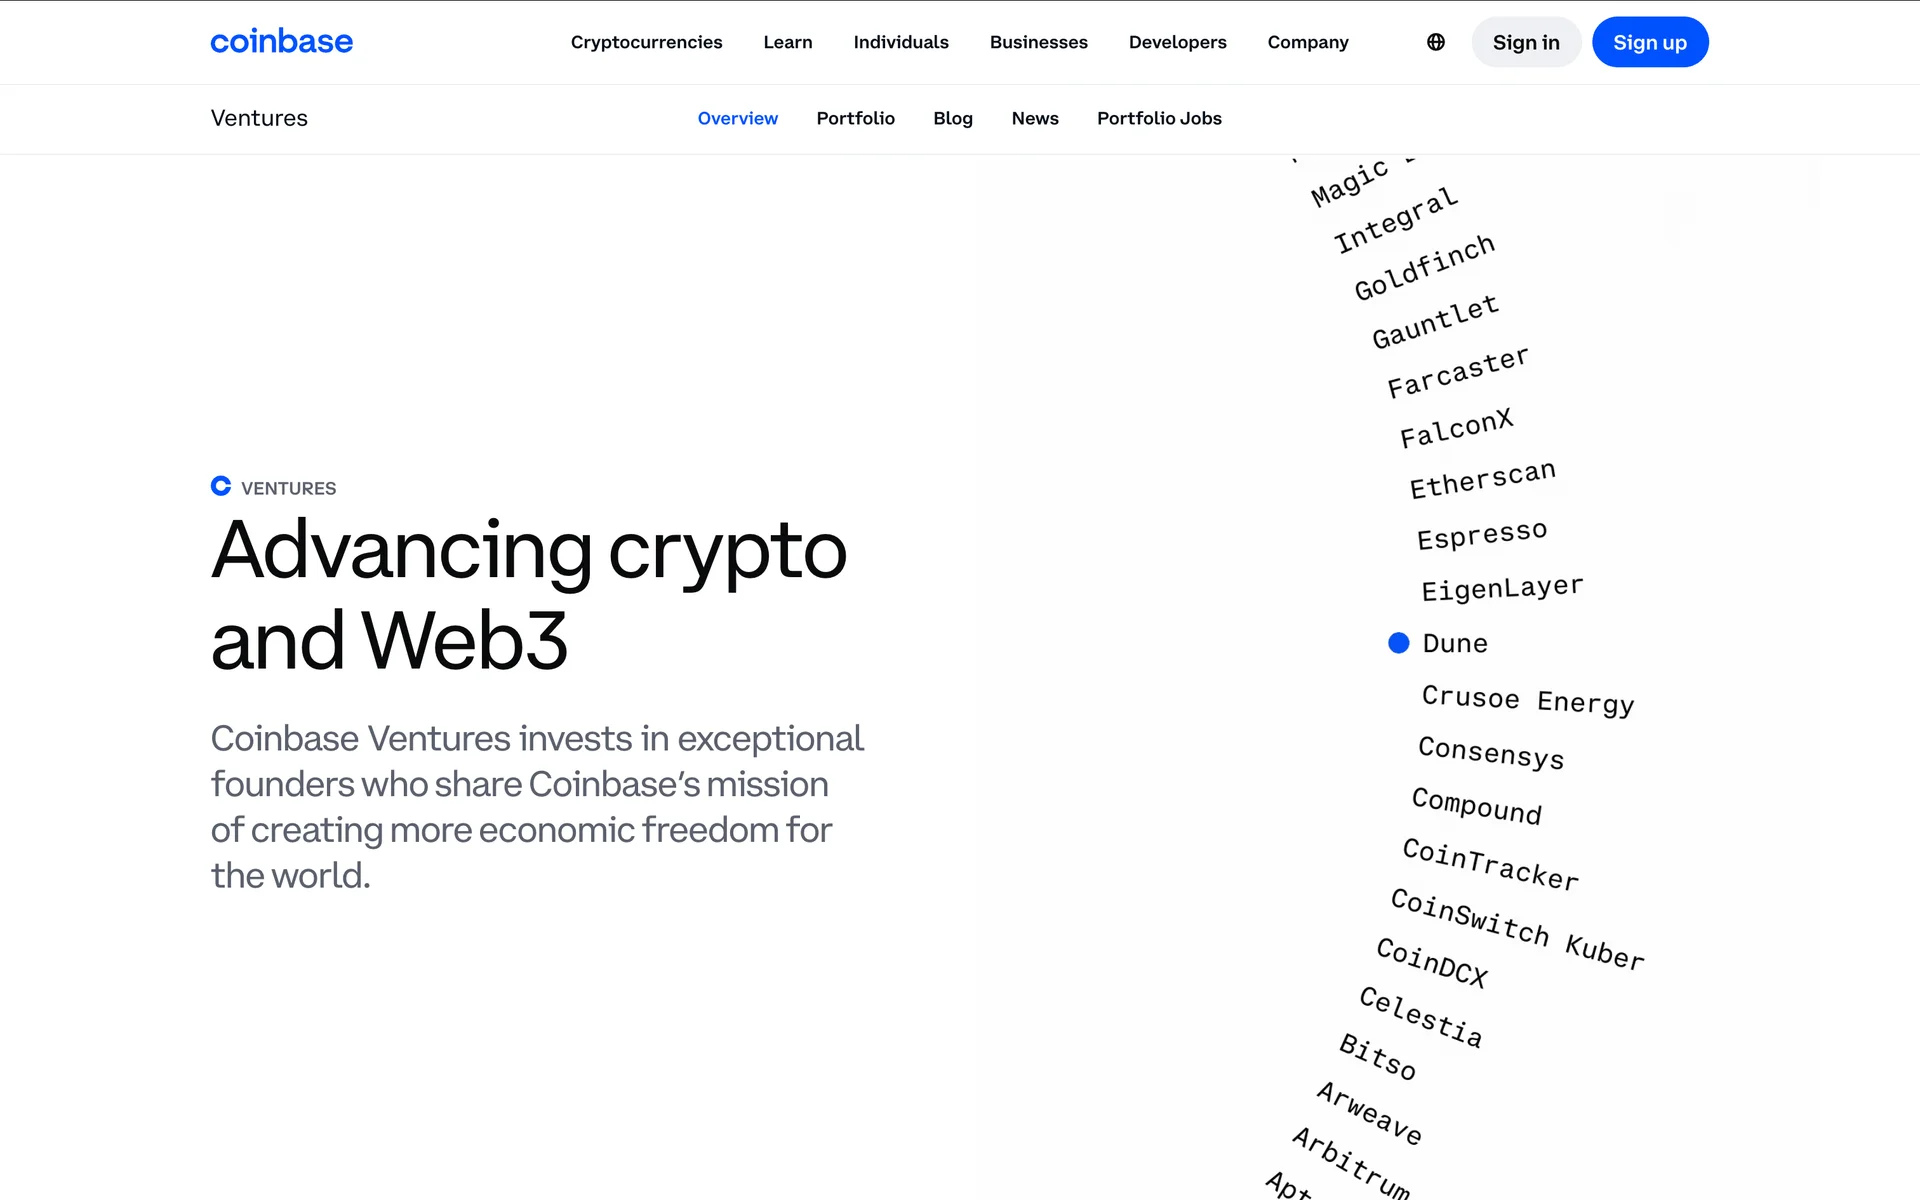Screen dimensions: 1920x1200
Task: Select EigenLayer in the company wheel
Action: coord(1502,588)
